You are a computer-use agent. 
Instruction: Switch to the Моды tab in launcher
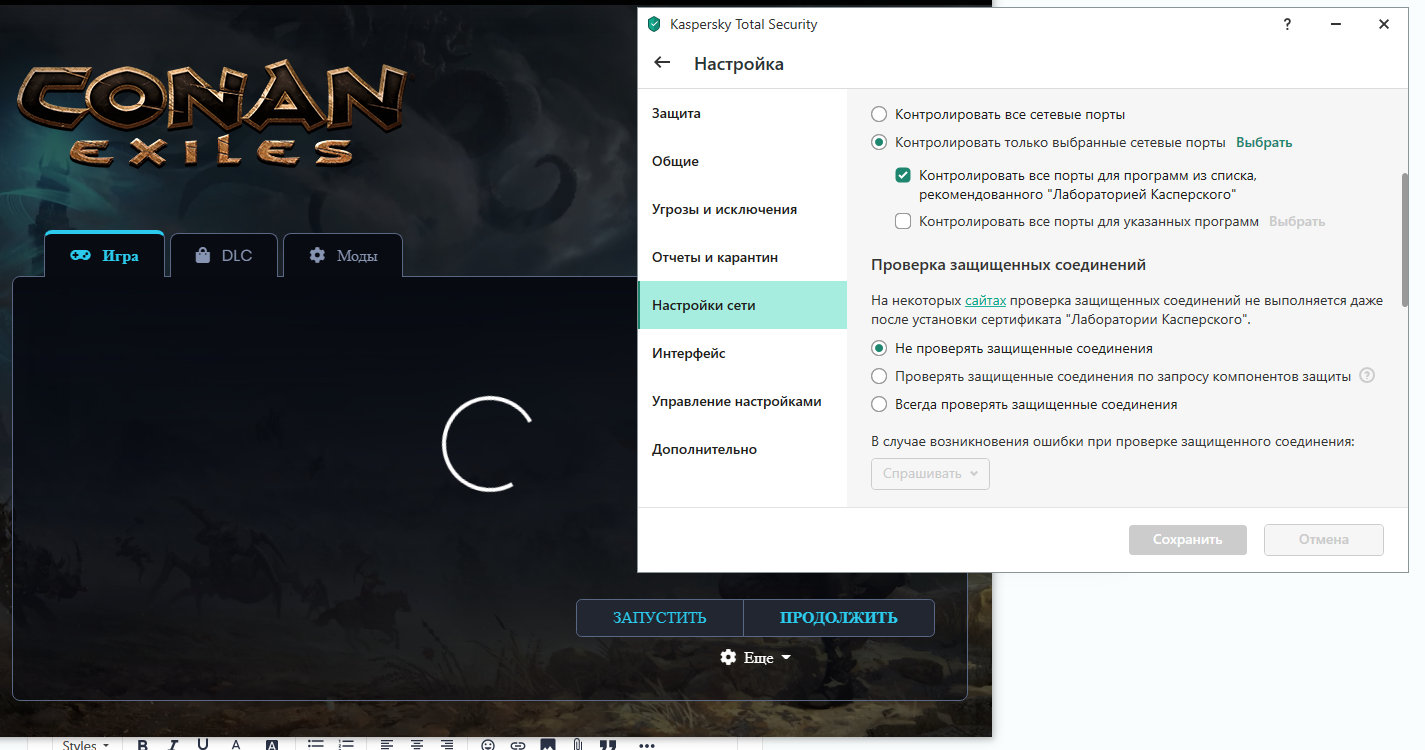(x=343, y=255)
